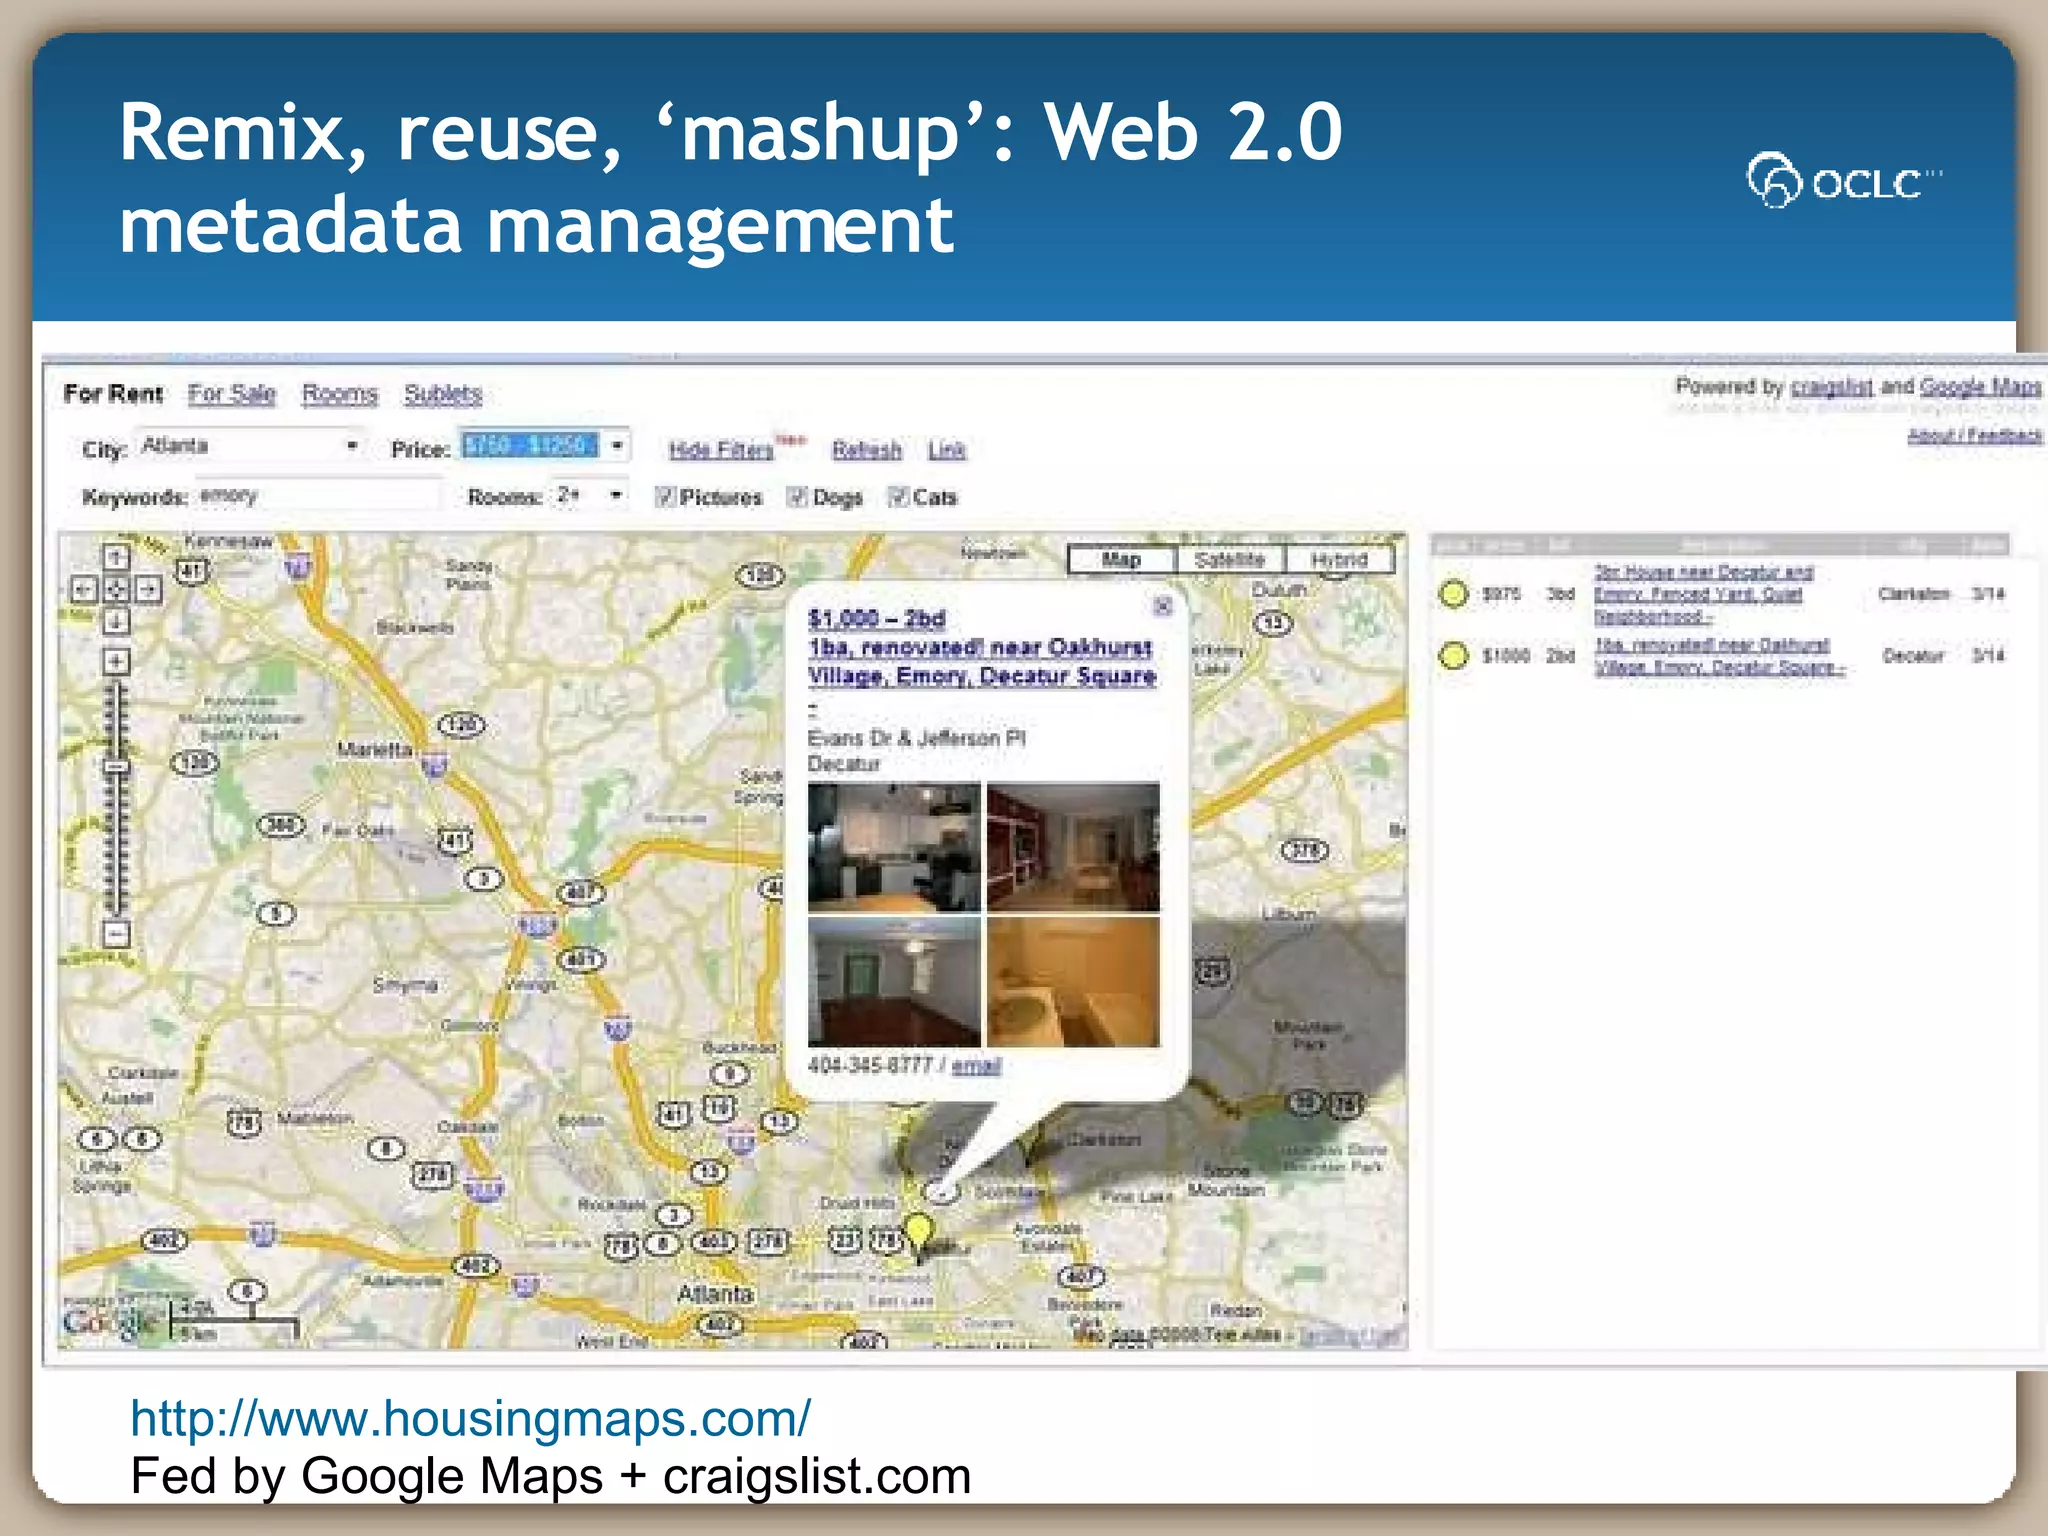Screen dimensions: 2048x1536
Task: Toggle the Cats checkbox
Action: tap(897, 496)
